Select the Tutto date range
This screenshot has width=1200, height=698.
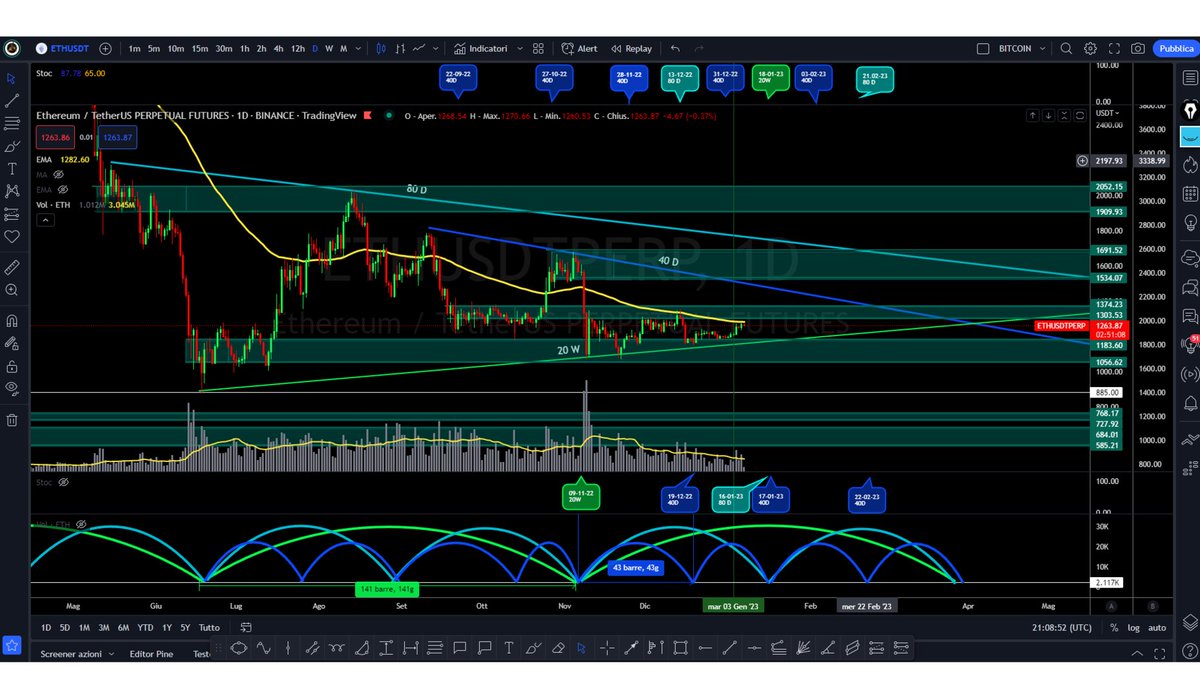click(209, 628)
